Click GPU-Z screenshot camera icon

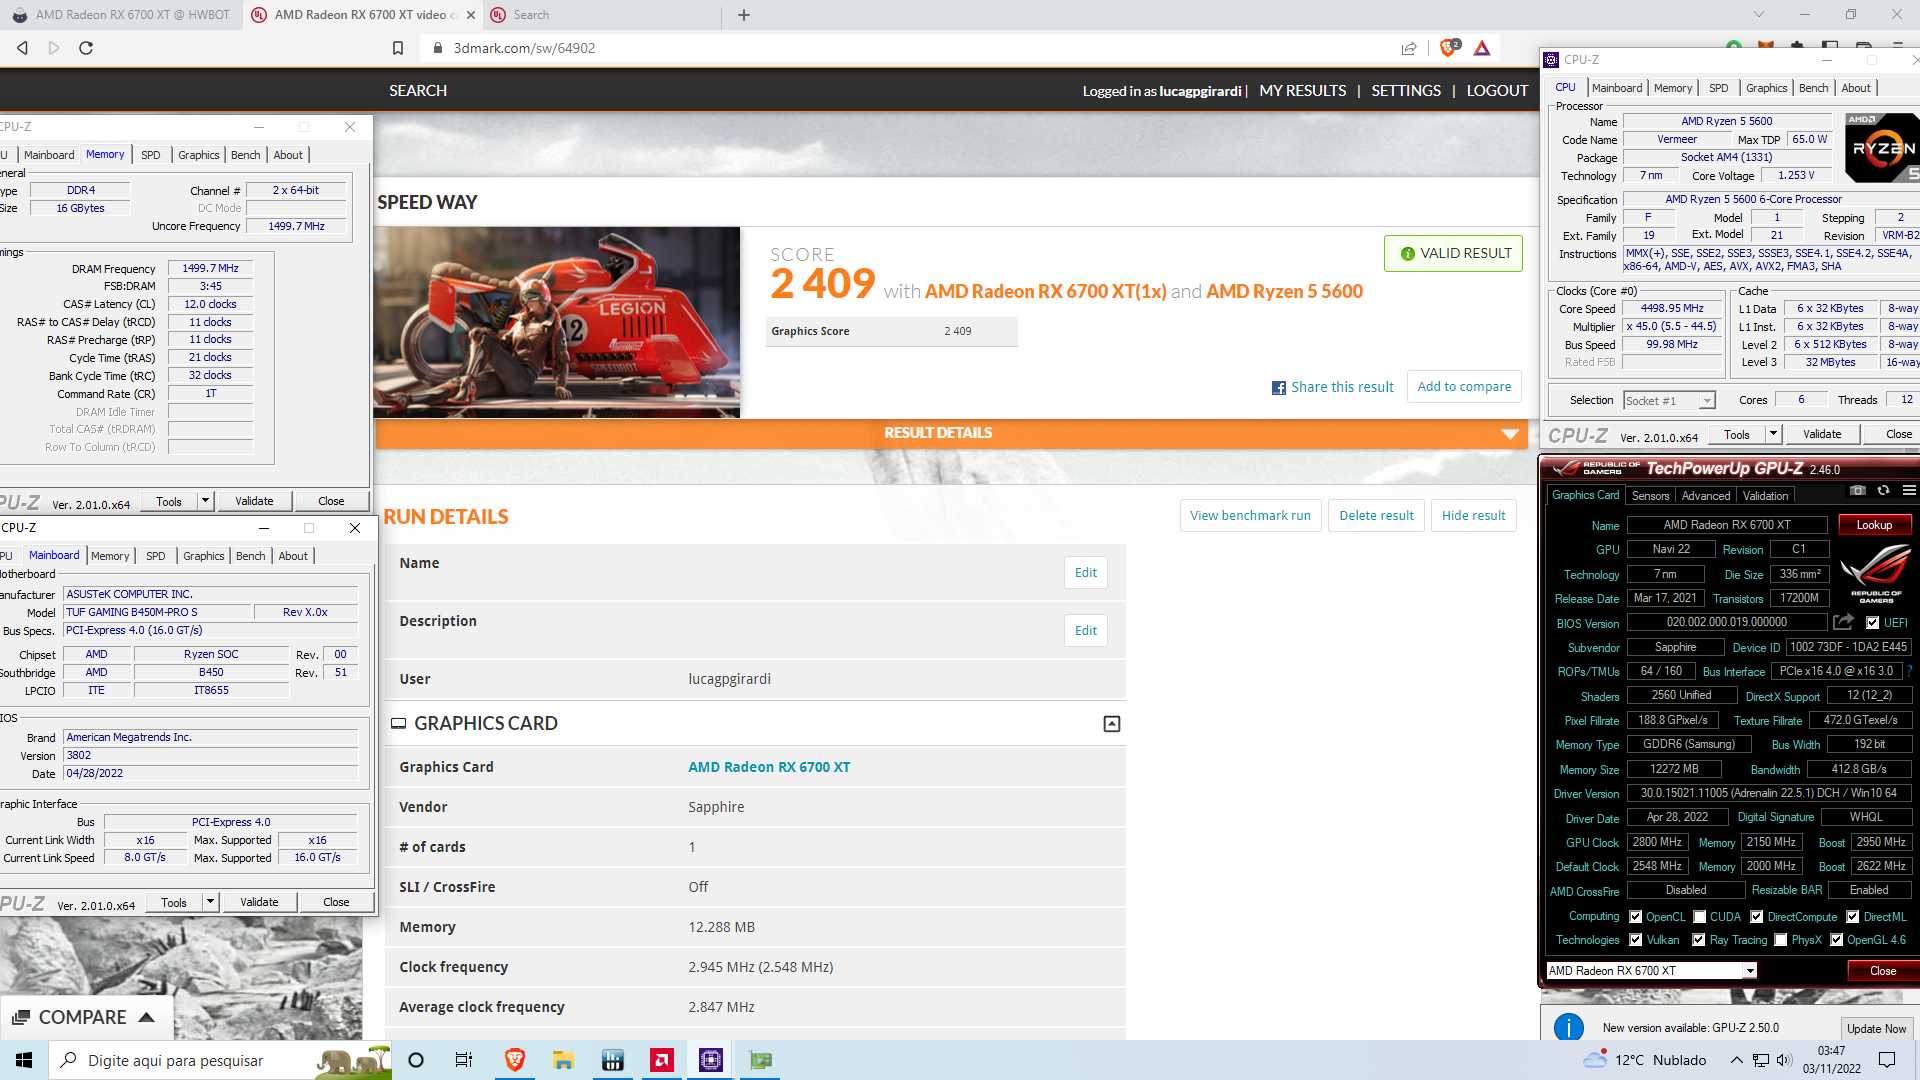click(x=1857, y=491)
